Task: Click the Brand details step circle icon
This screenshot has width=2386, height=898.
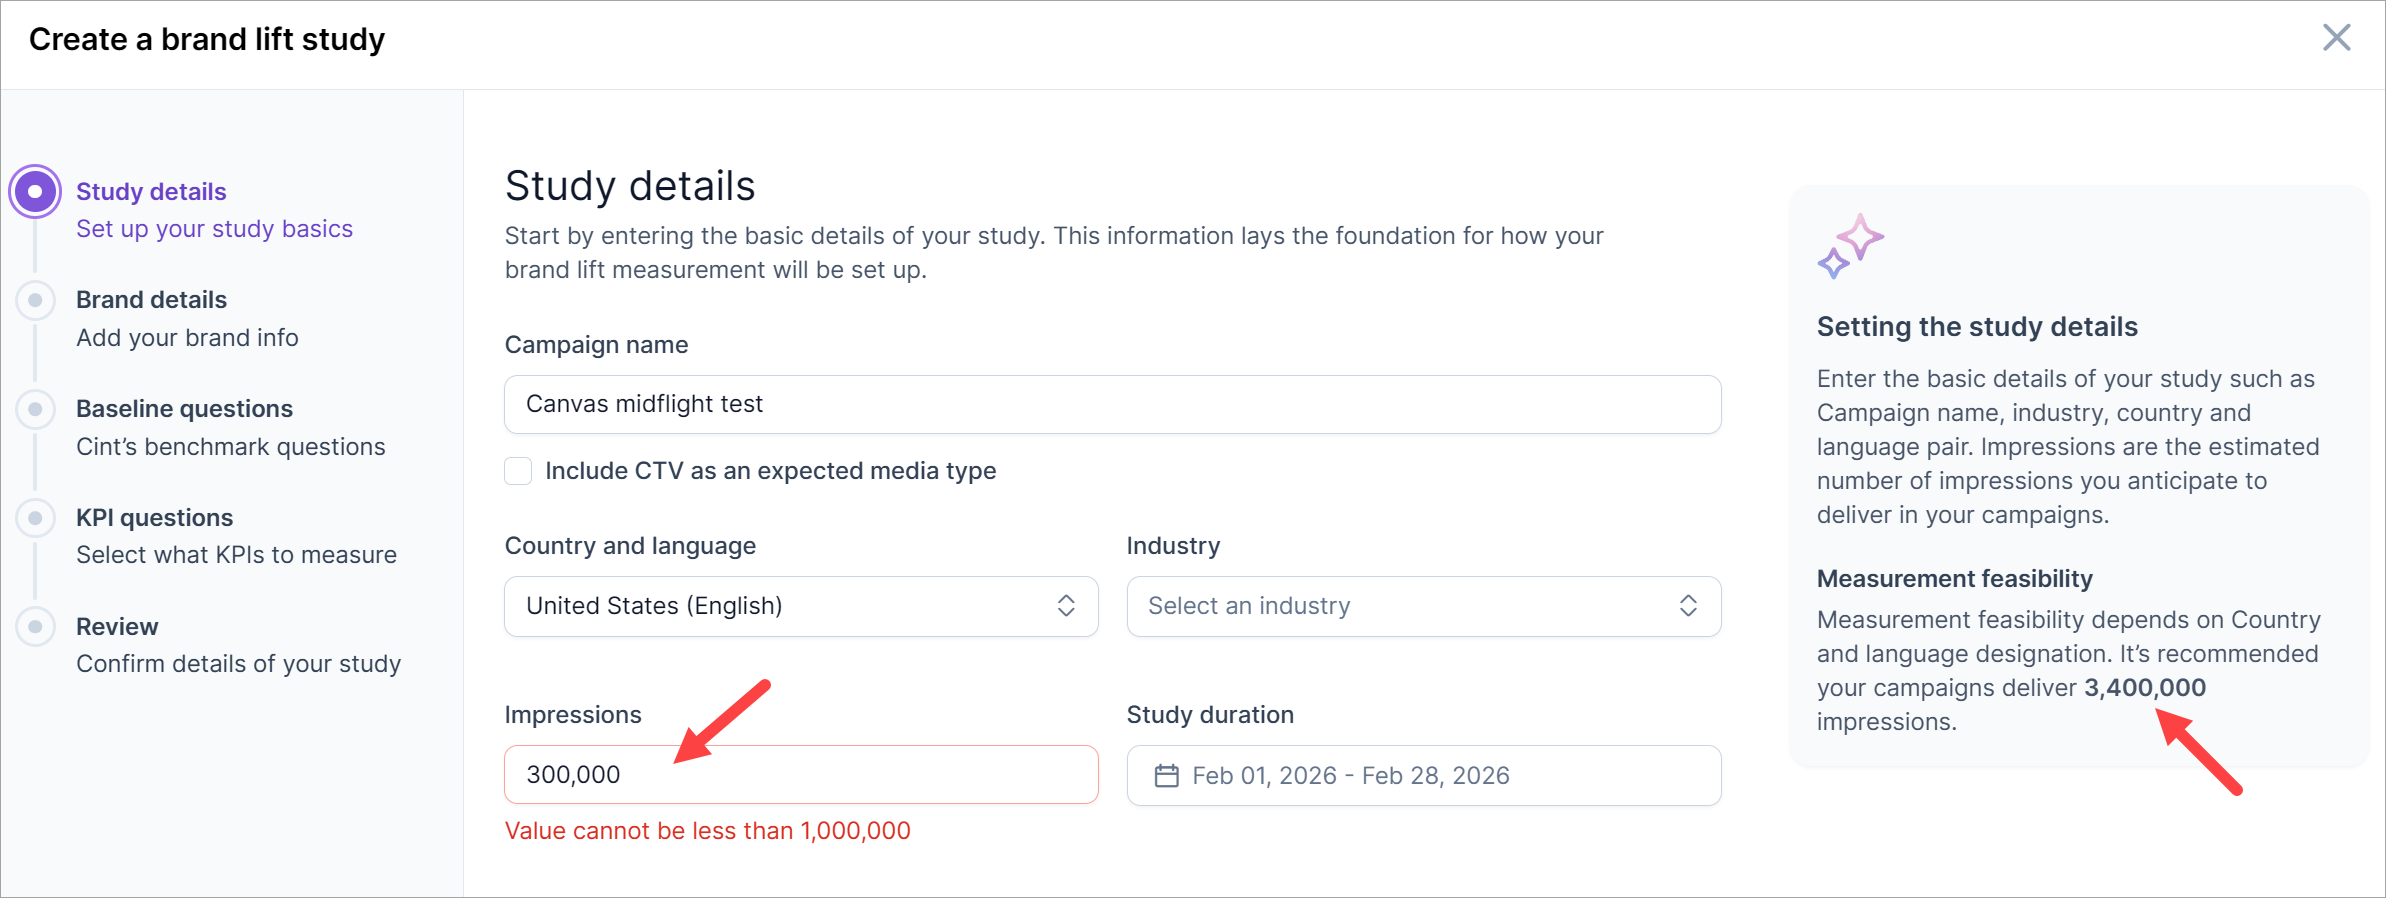Action: click(35, 300)
